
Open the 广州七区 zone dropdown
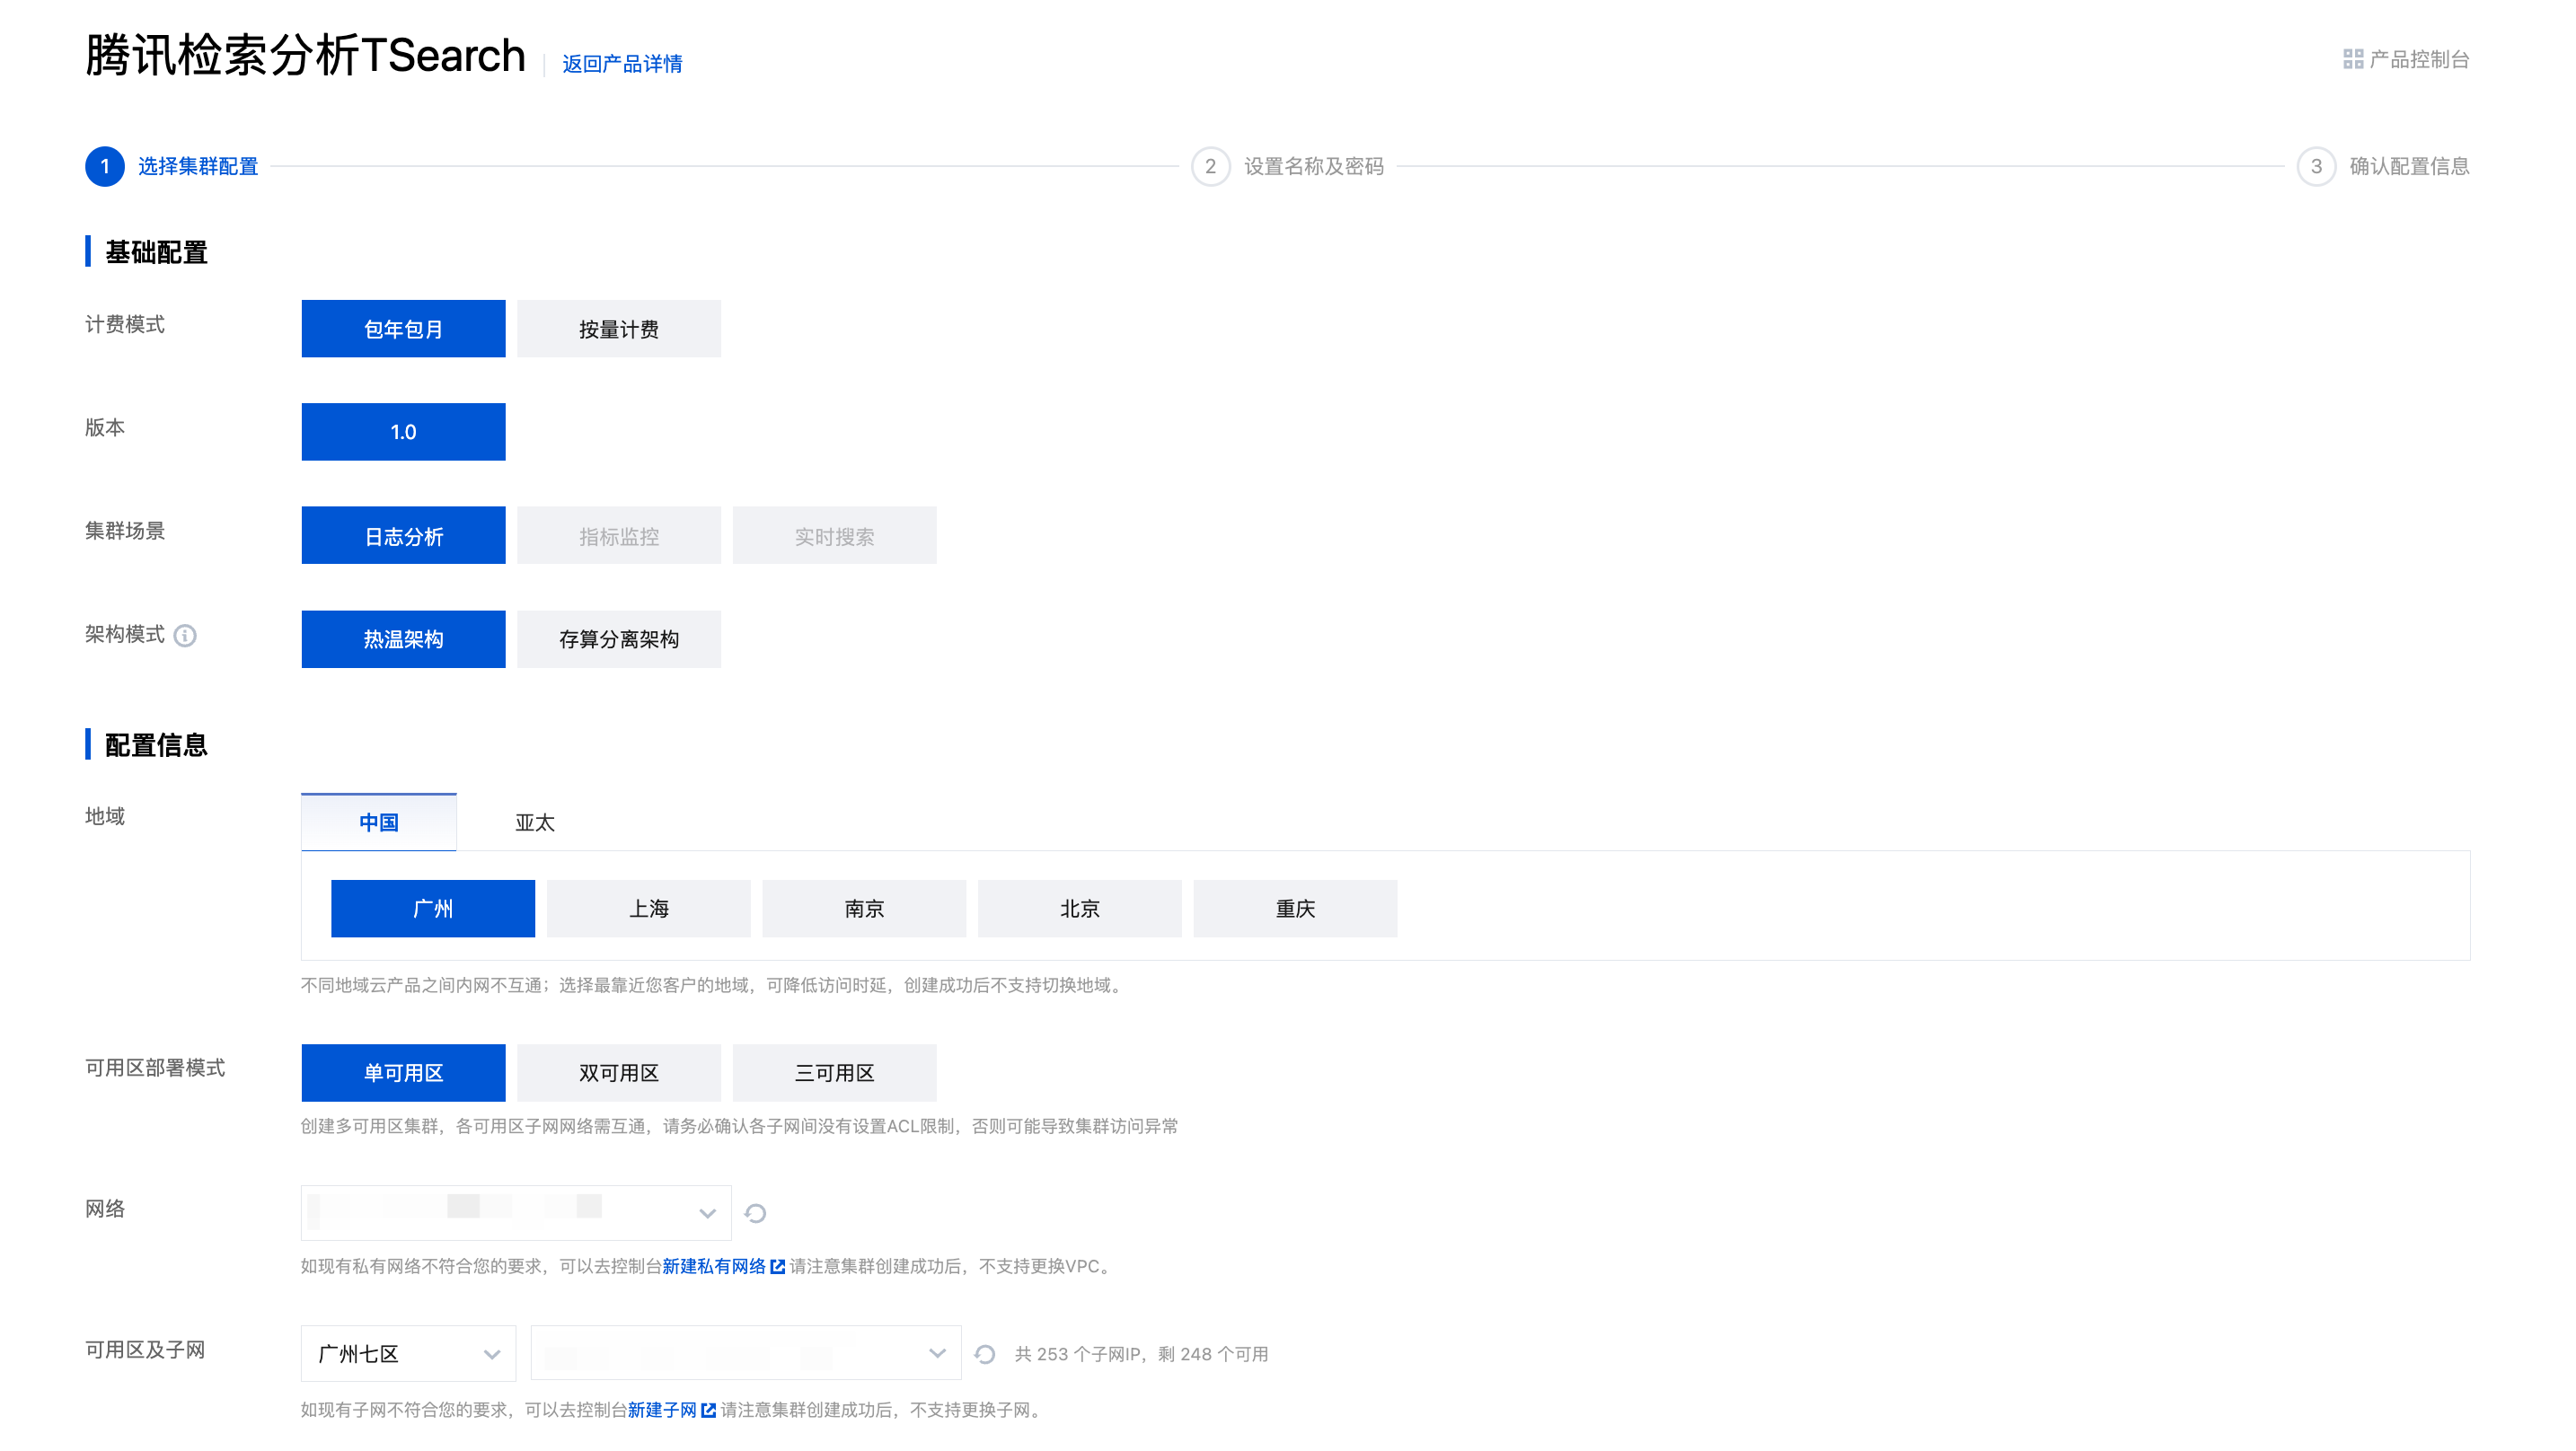[408, 1354]
